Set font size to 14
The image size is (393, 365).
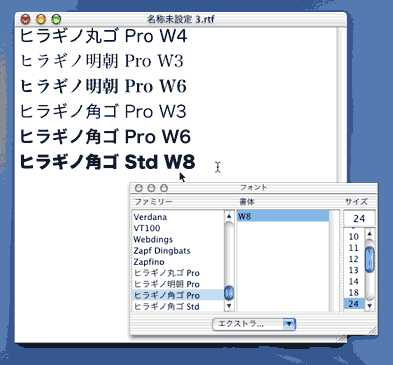click(x=354, y=282)
